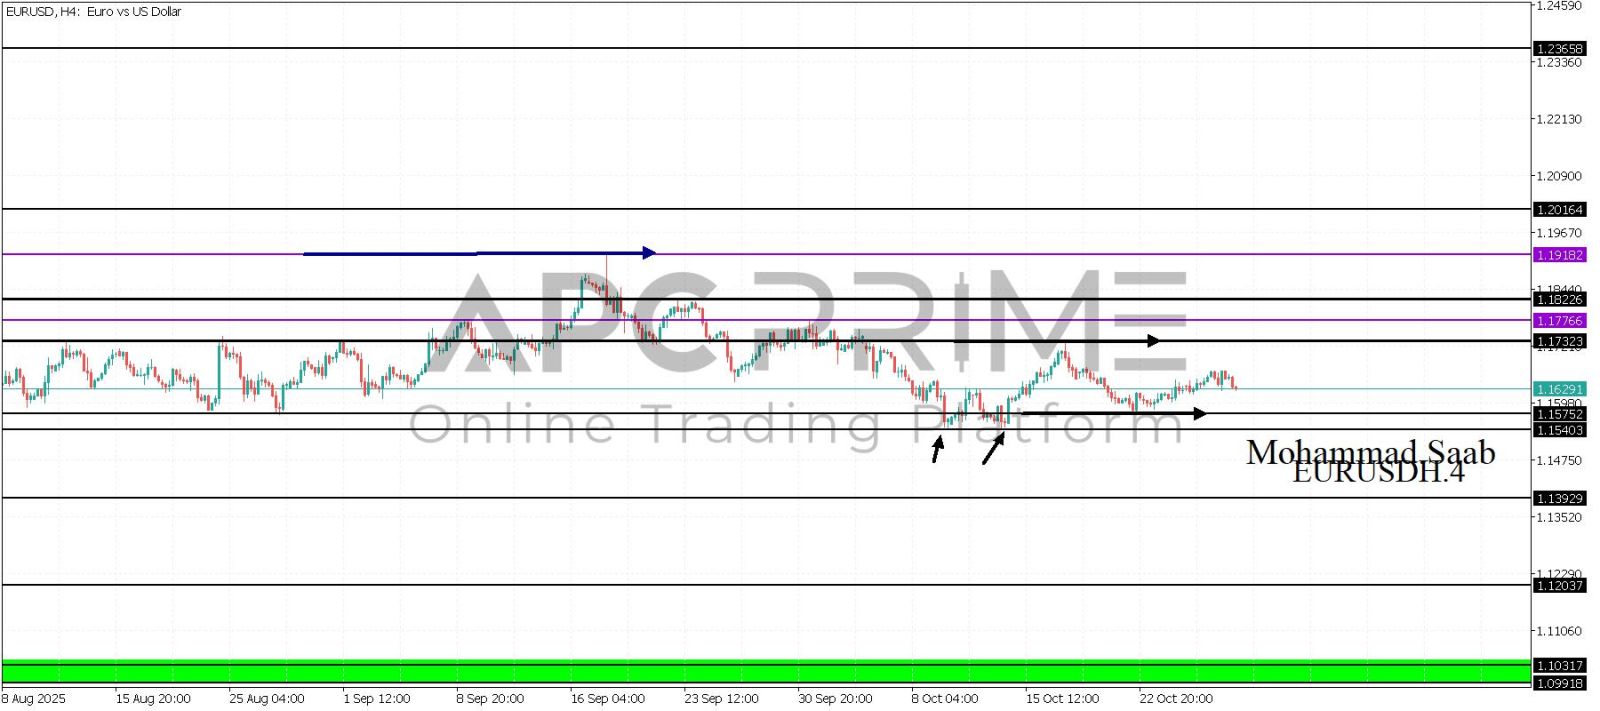Select the 1.12037 price level label
The height and width of the screenshot is (711, 1600).
click(x=1559, y=585)
